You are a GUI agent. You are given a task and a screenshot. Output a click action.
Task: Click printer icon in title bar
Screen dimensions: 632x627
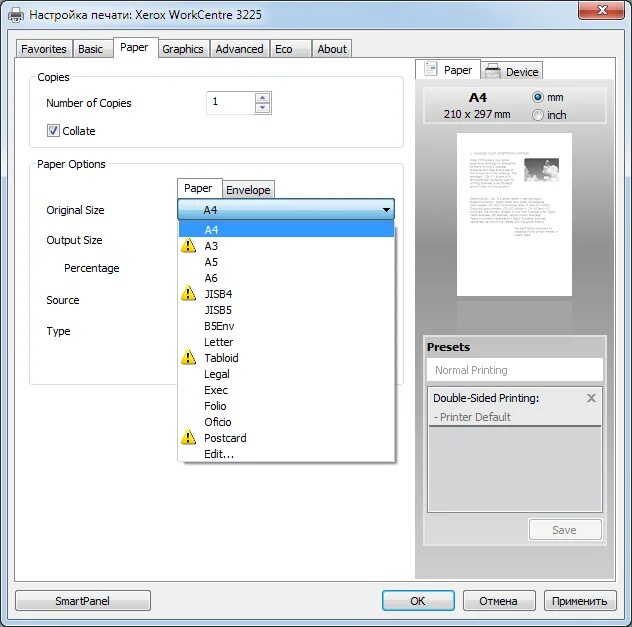point(16,15)
